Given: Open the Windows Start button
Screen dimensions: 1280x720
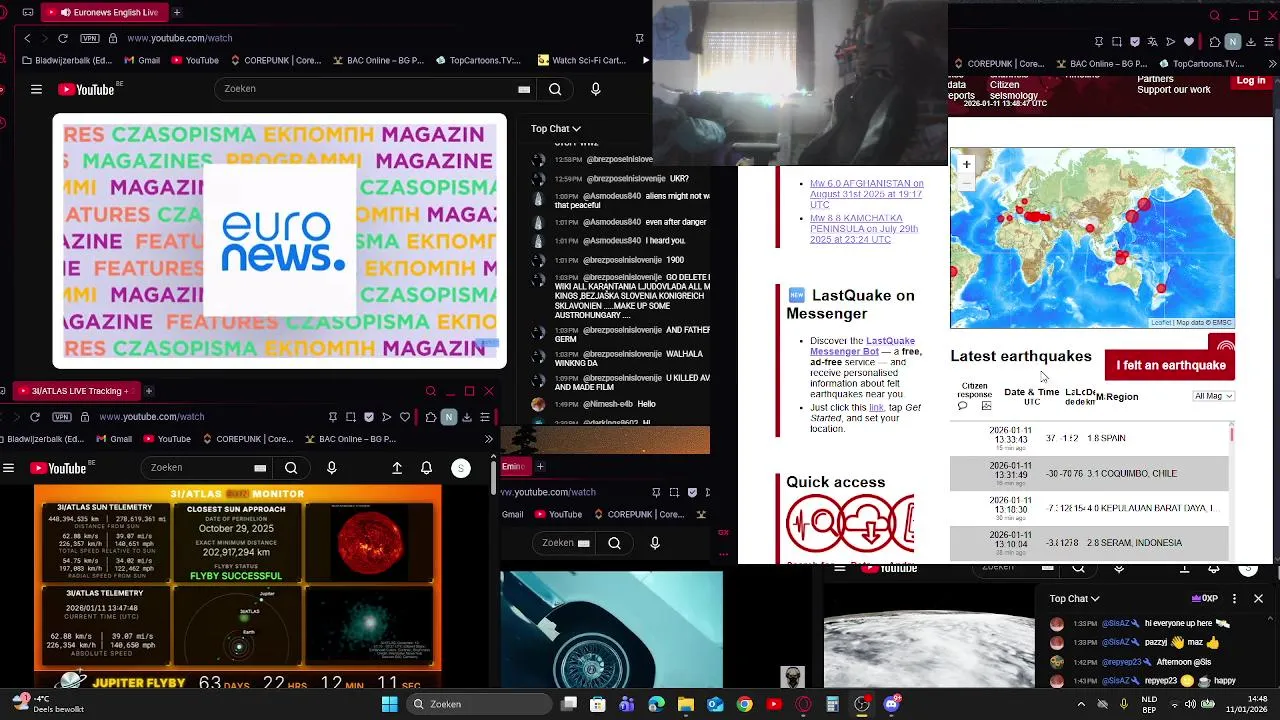Looking at the screenshot, I should tap(389, 704).
